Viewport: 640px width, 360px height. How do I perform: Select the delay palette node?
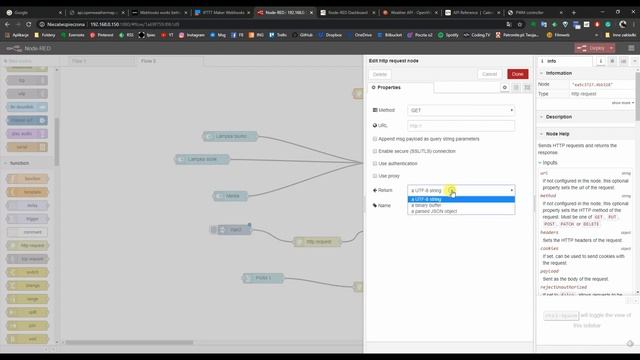(27, 205)
